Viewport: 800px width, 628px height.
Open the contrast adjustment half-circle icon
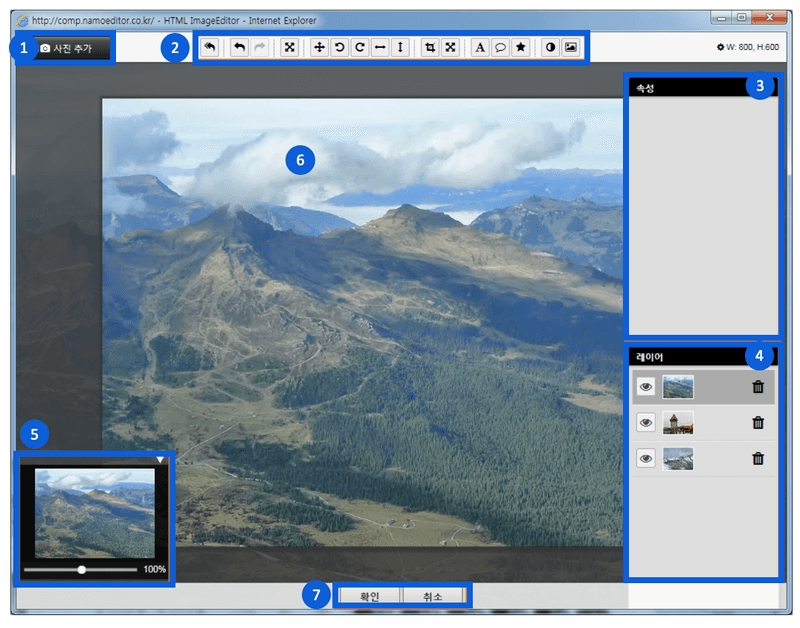point(550,48)
